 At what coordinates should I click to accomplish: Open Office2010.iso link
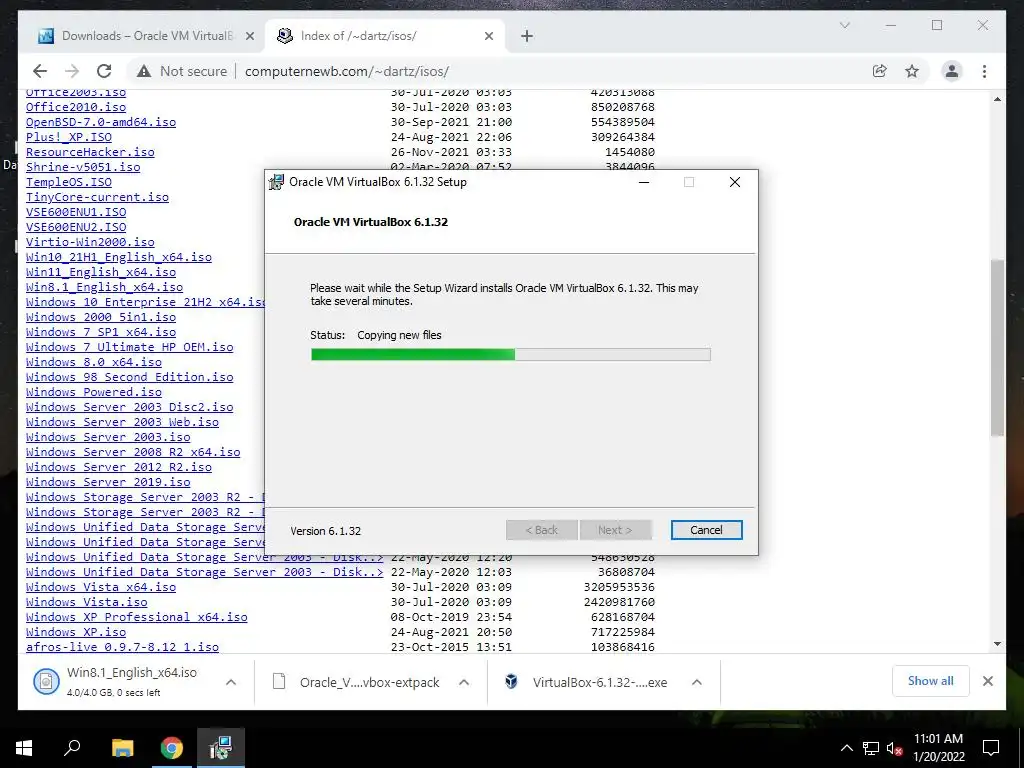tap(76, 107)
